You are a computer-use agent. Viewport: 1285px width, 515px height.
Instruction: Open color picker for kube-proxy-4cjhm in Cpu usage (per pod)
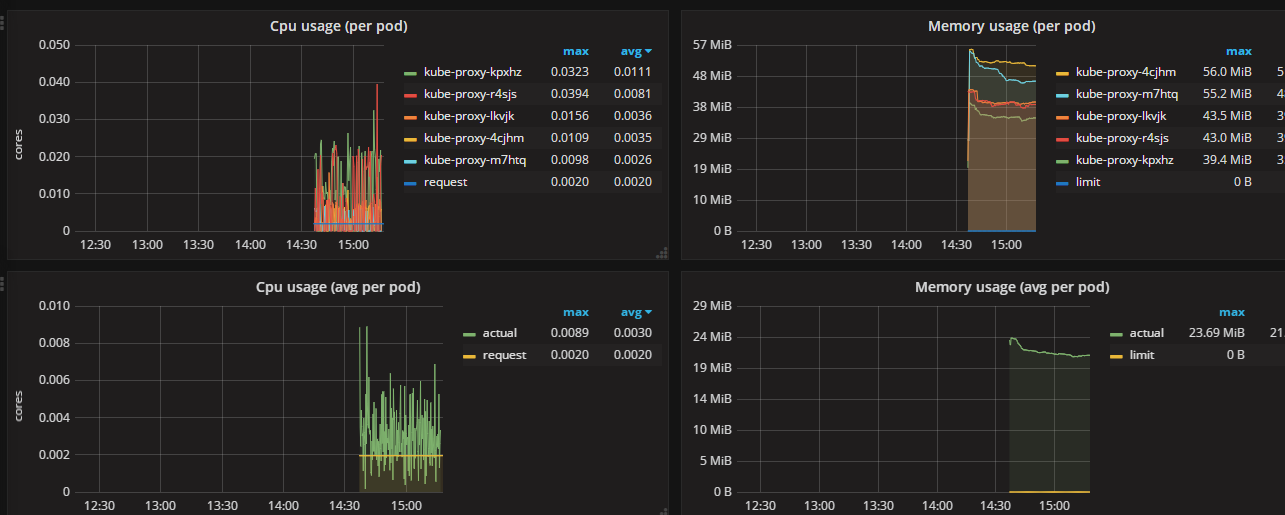click(410, 139)
